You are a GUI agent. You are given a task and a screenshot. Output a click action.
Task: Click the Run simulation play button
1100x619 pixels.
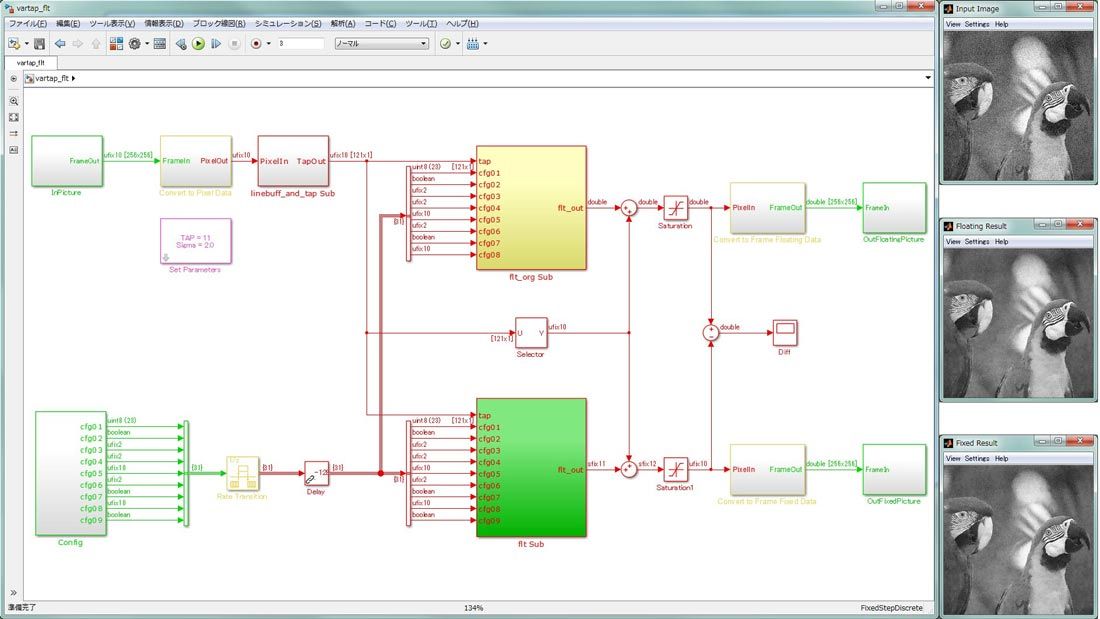pyautogui.click(x=198, y=44)
